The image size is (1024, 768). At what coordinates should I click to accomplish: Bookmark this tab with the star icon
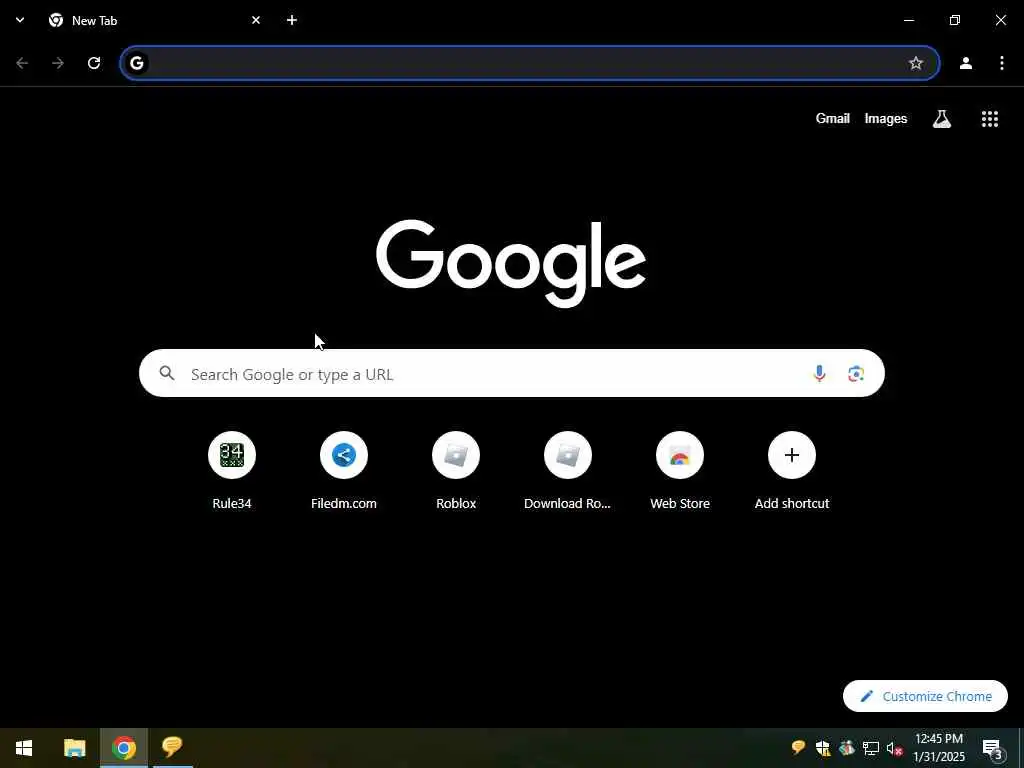pos(916,63)
